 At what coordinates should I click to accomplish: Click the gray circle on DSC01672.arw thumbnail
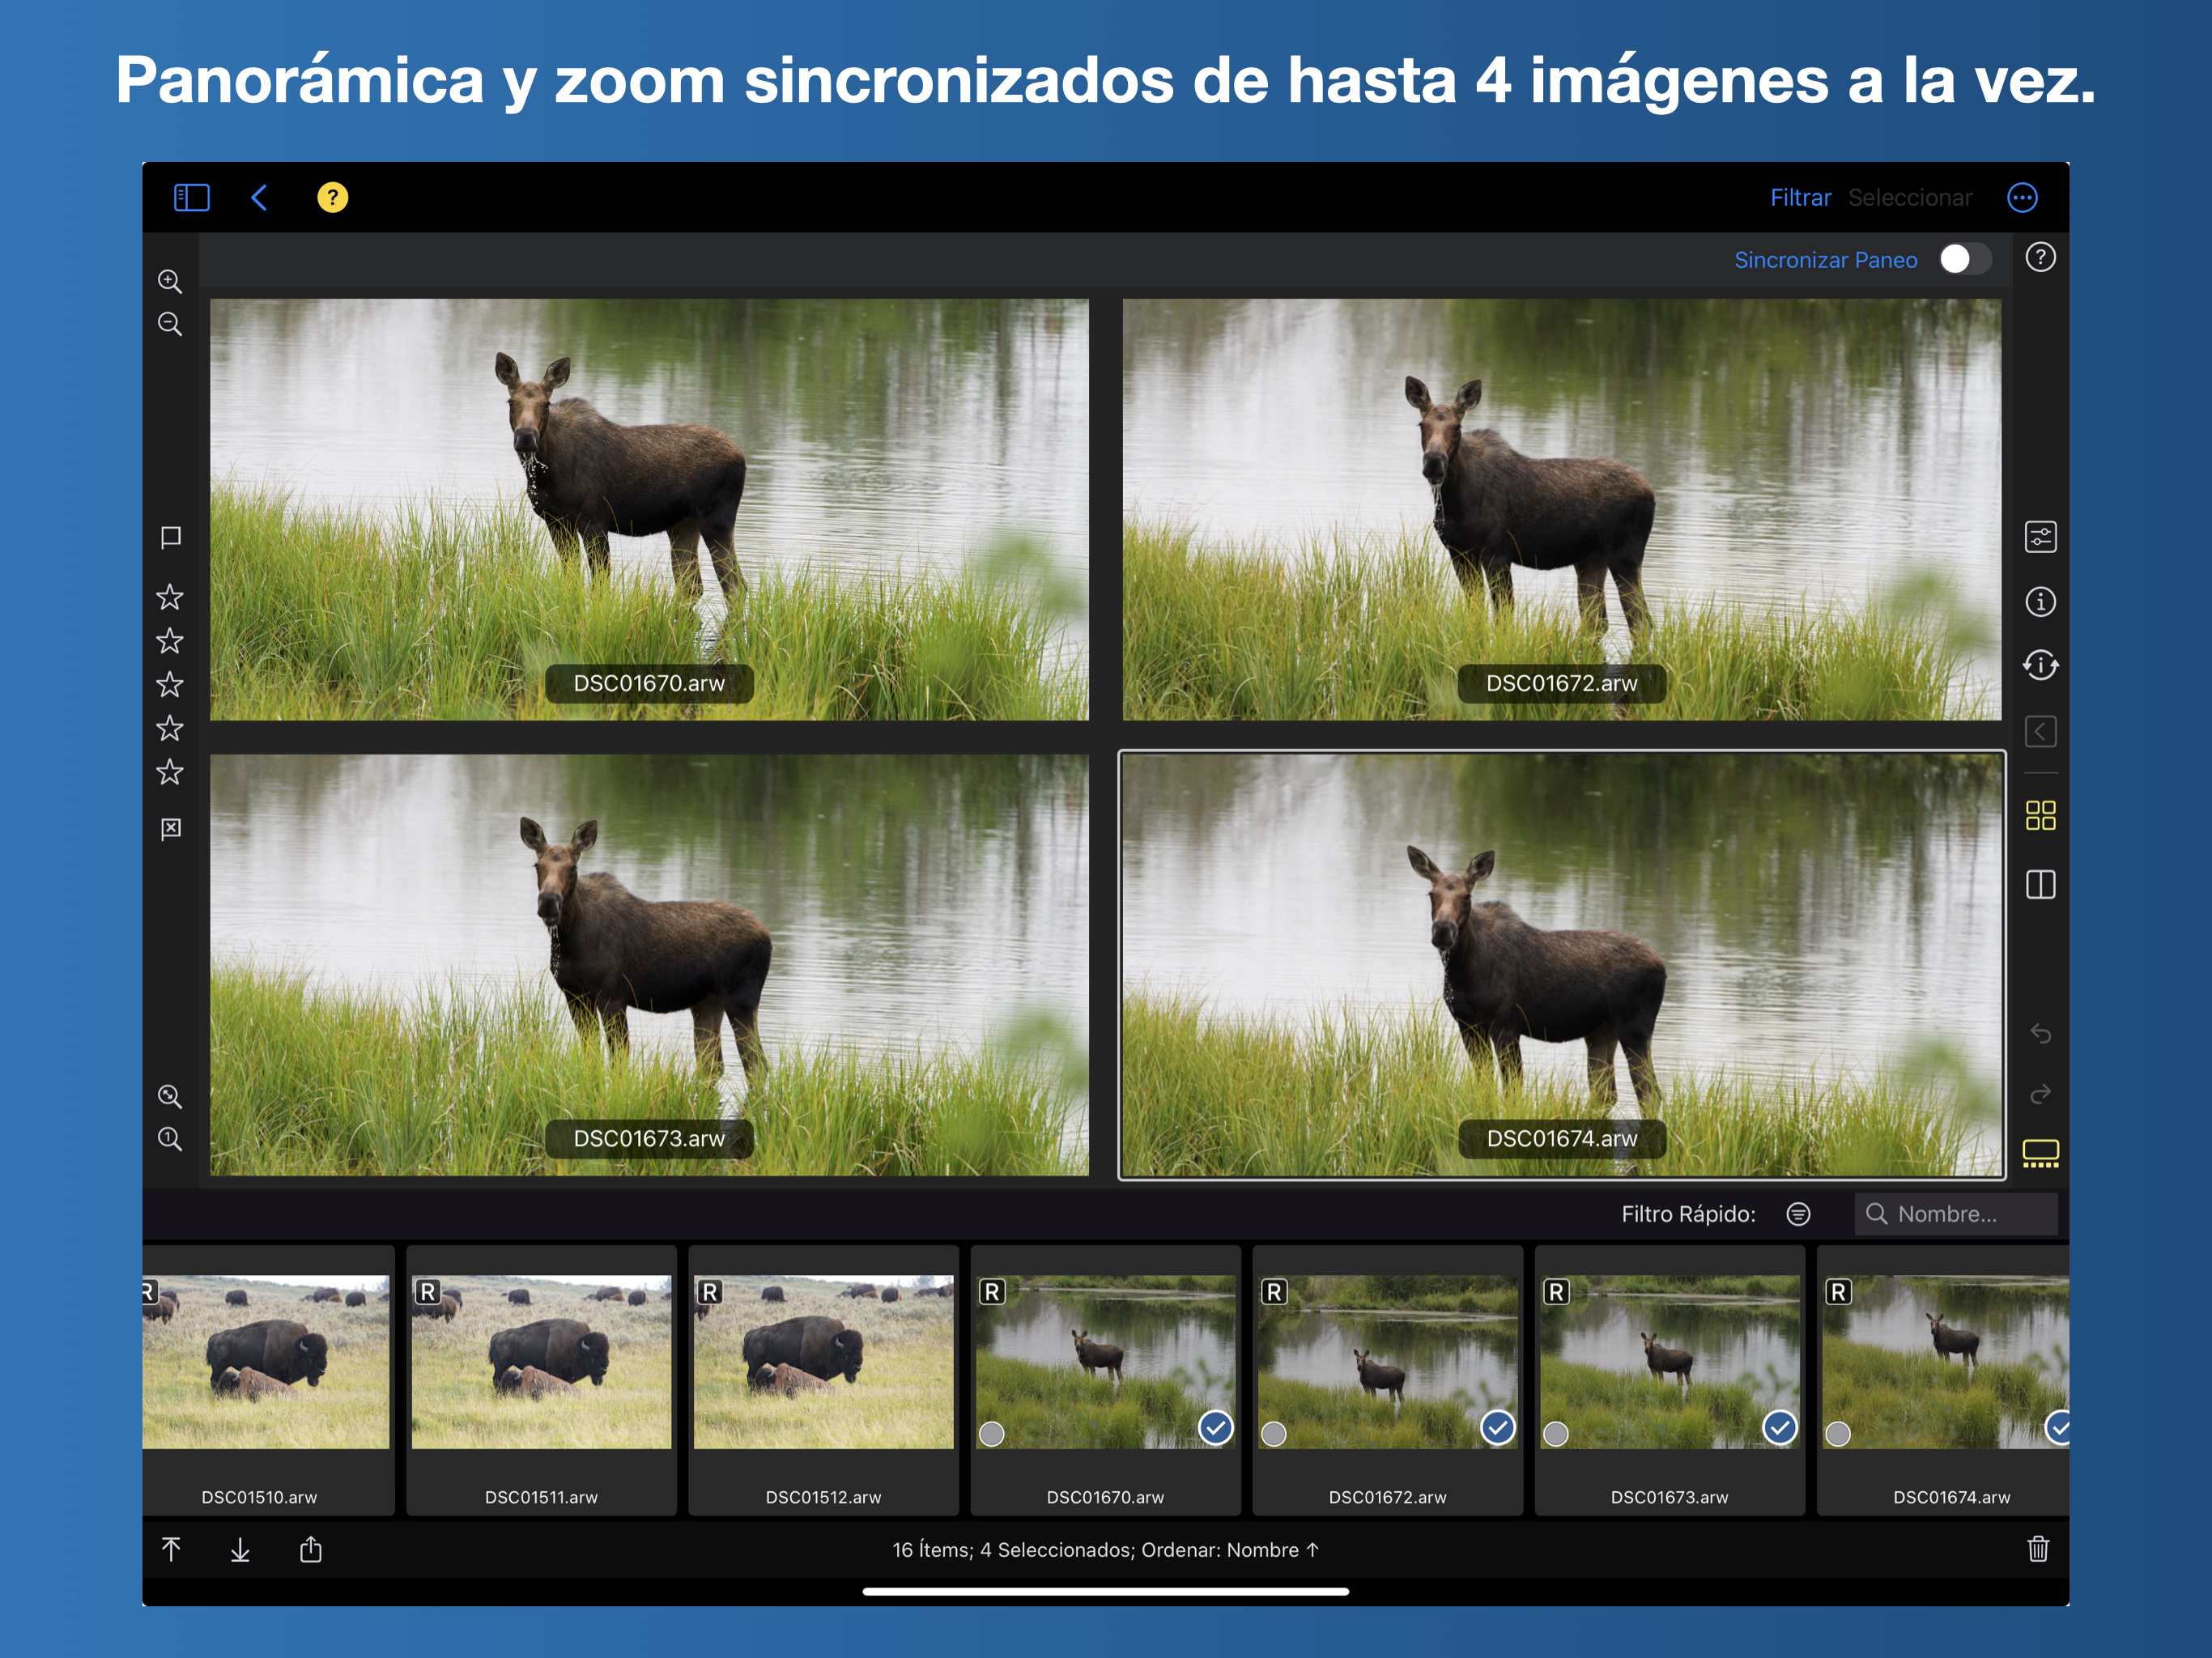coord(1273,1434)
